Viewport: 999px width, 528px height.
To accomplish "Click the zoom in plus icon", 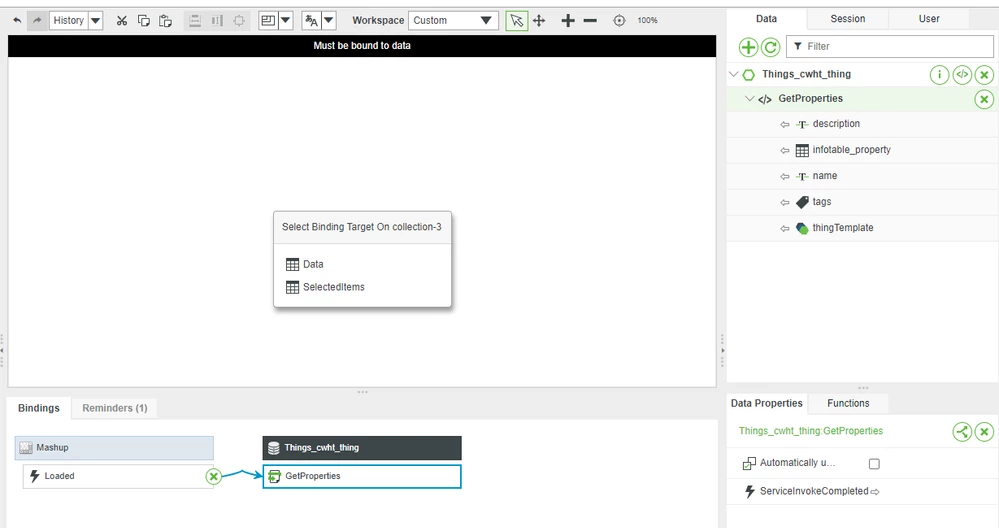I will click(568, 20).
